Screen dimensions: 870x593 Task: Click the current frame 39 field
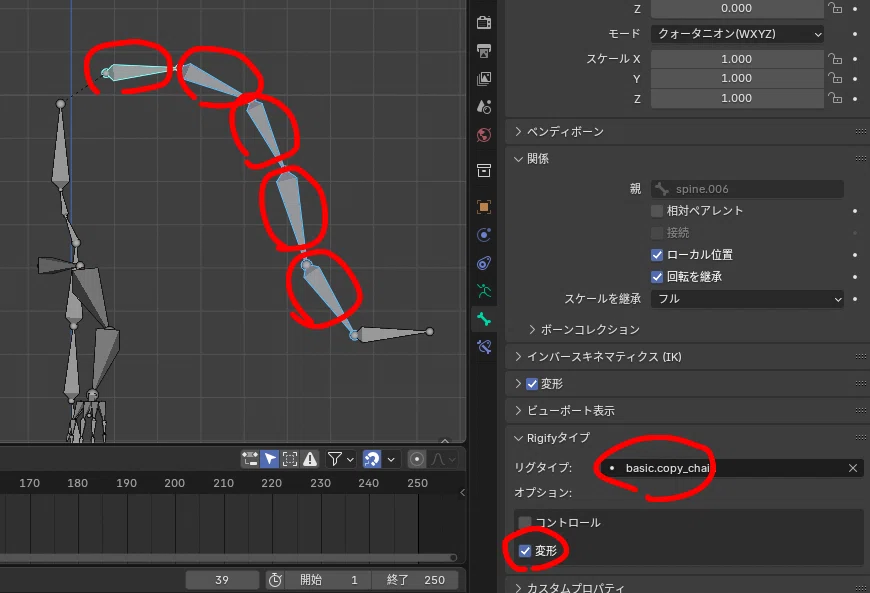222,580
